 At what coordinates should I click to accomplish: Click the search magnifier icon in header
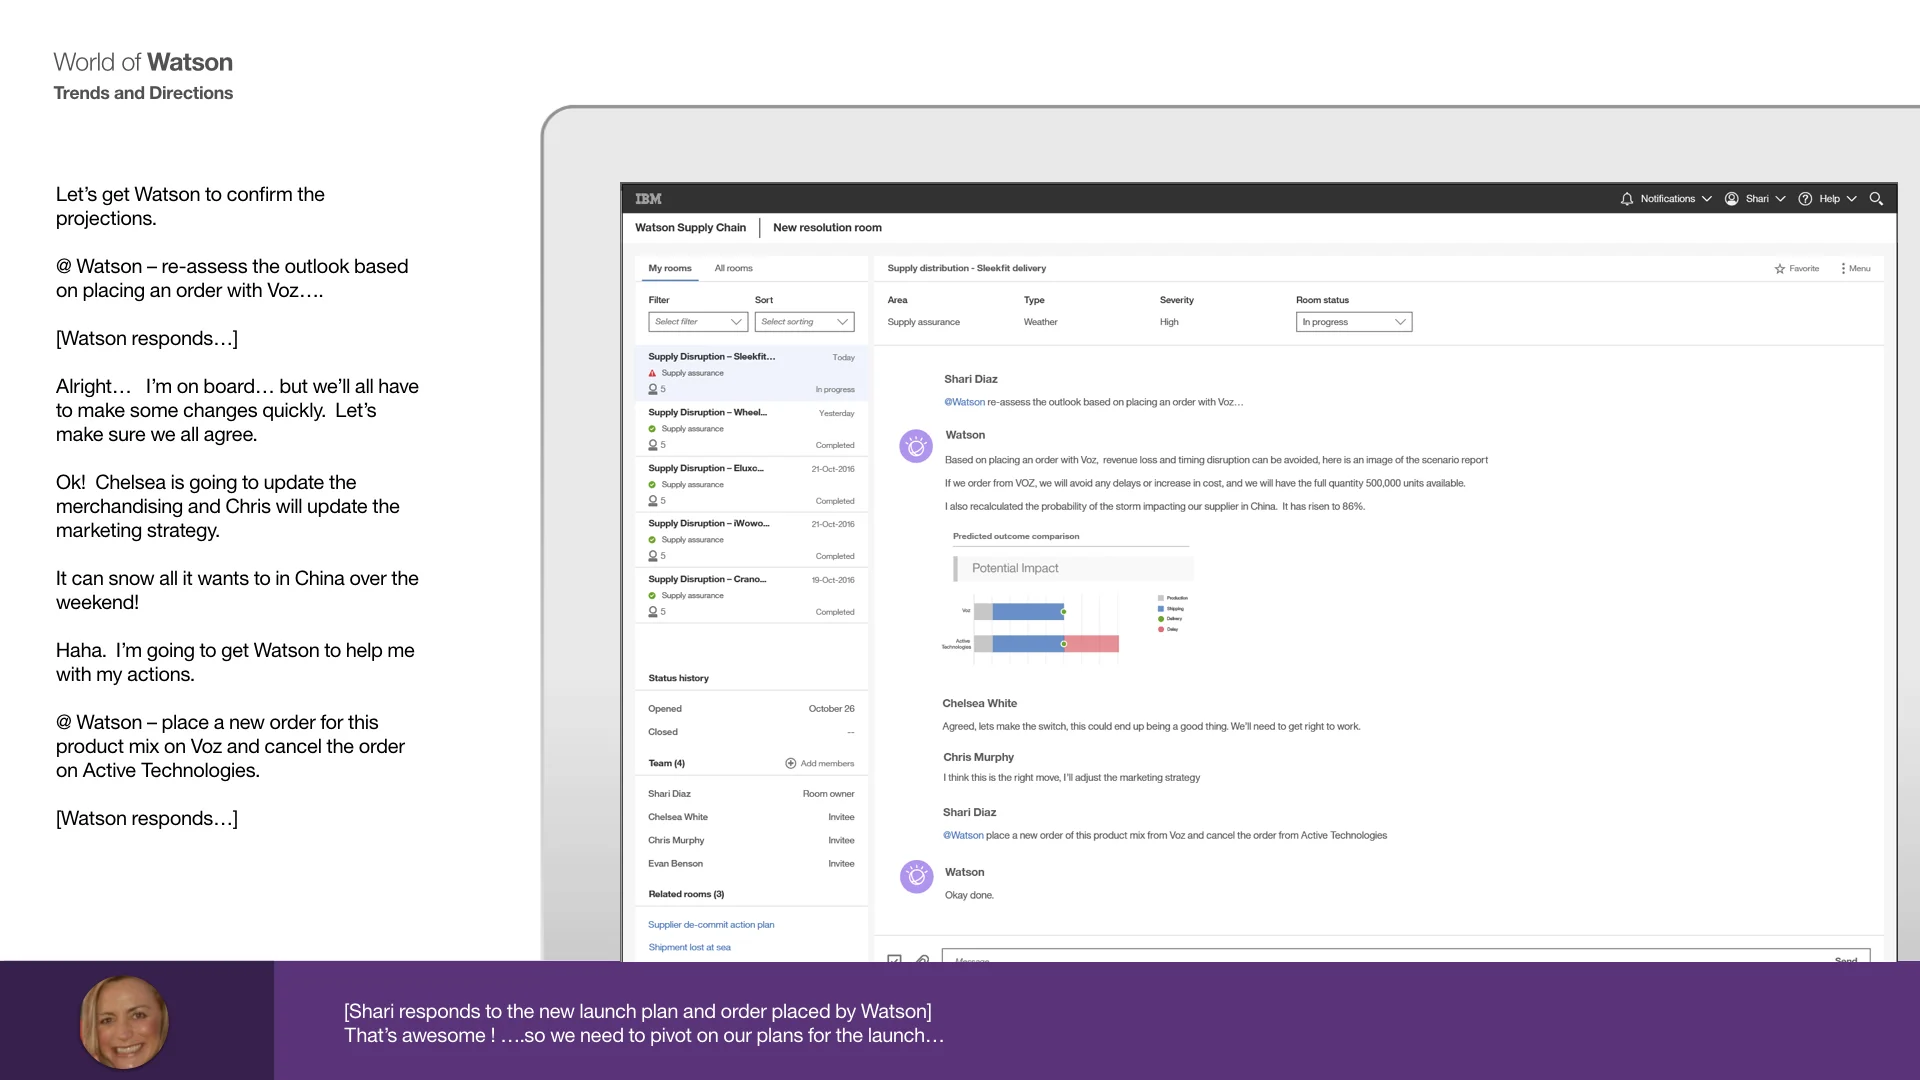click(1876, 199)
